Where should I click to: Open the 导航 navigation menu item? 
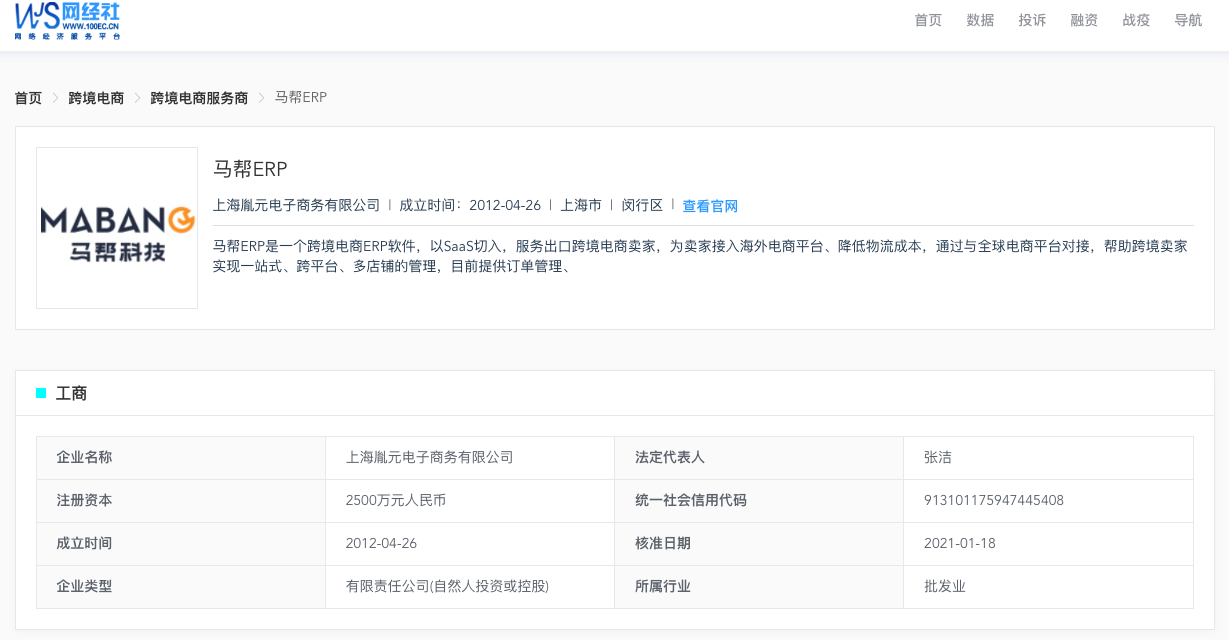coord(1188,20)
